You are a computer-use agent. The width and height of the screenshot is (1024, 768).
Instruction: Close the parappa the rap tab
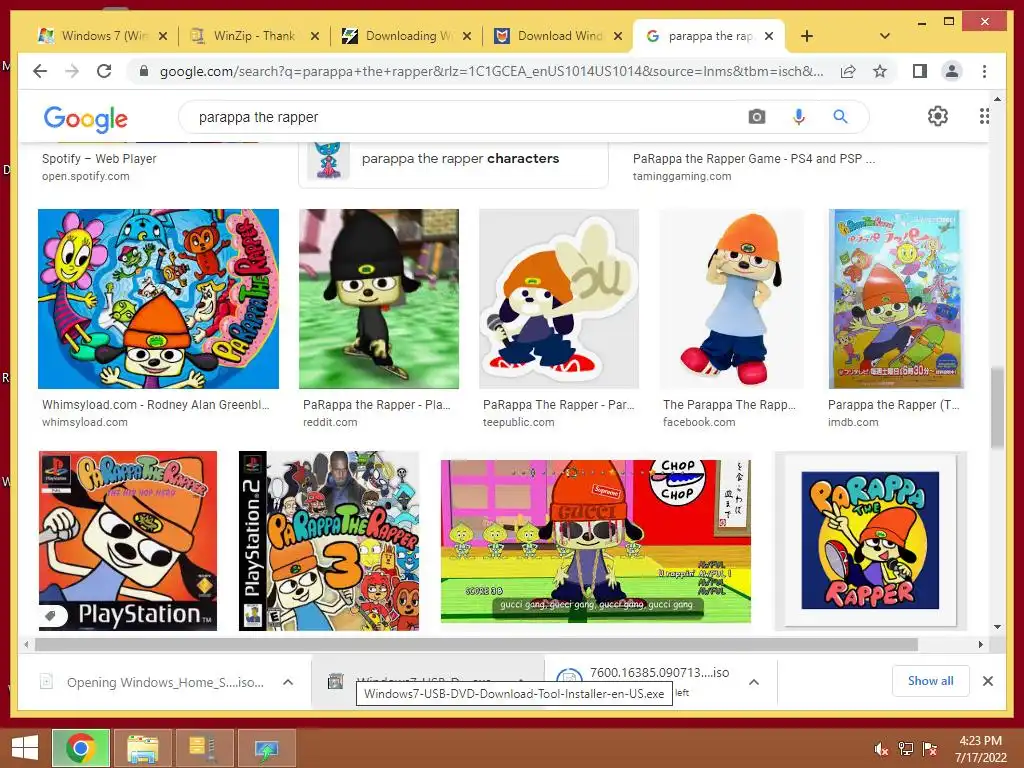pos(769,36)
